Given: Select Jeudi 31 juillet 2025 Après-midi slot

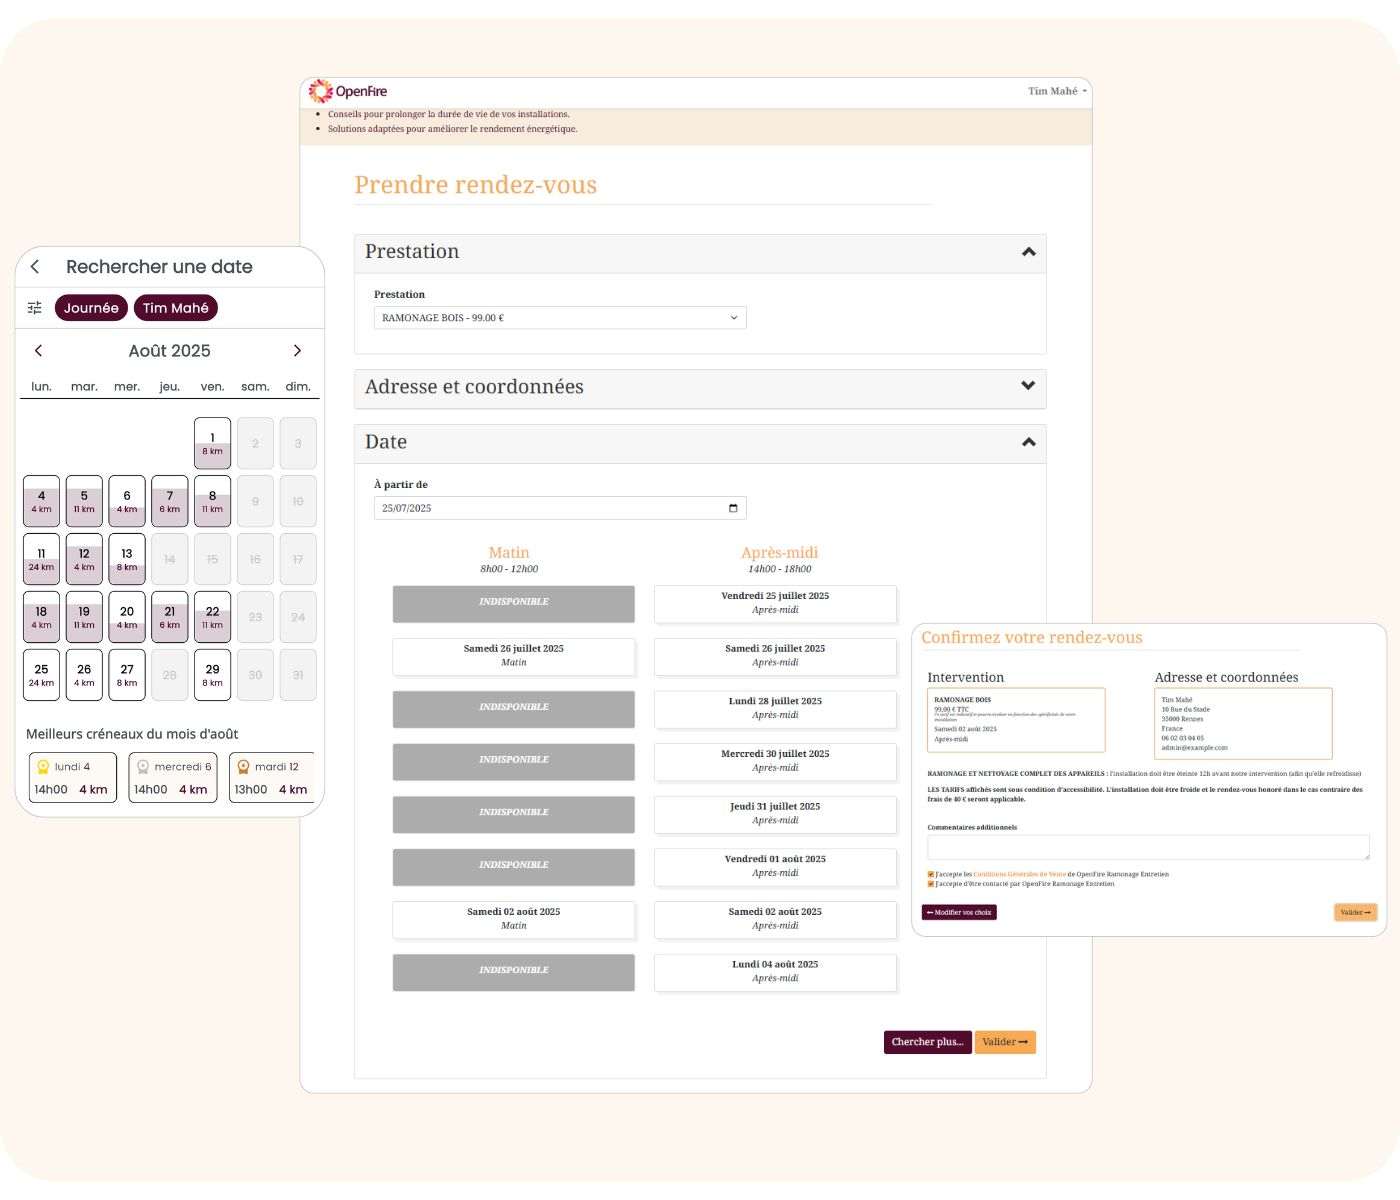Looking at the screenshot, I should click(x=775, y=813).
